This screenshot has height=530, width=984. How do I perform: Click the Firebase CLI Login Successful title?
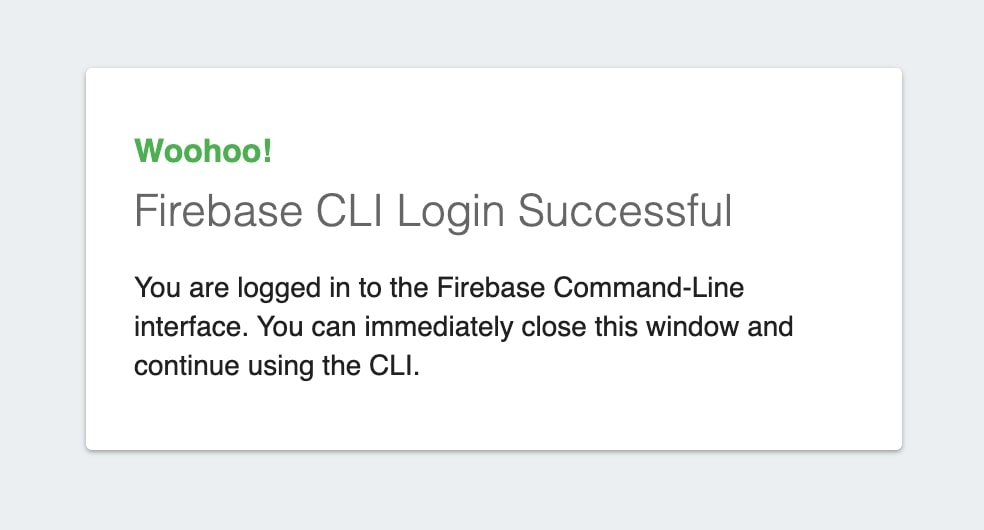tap(433, 212)
